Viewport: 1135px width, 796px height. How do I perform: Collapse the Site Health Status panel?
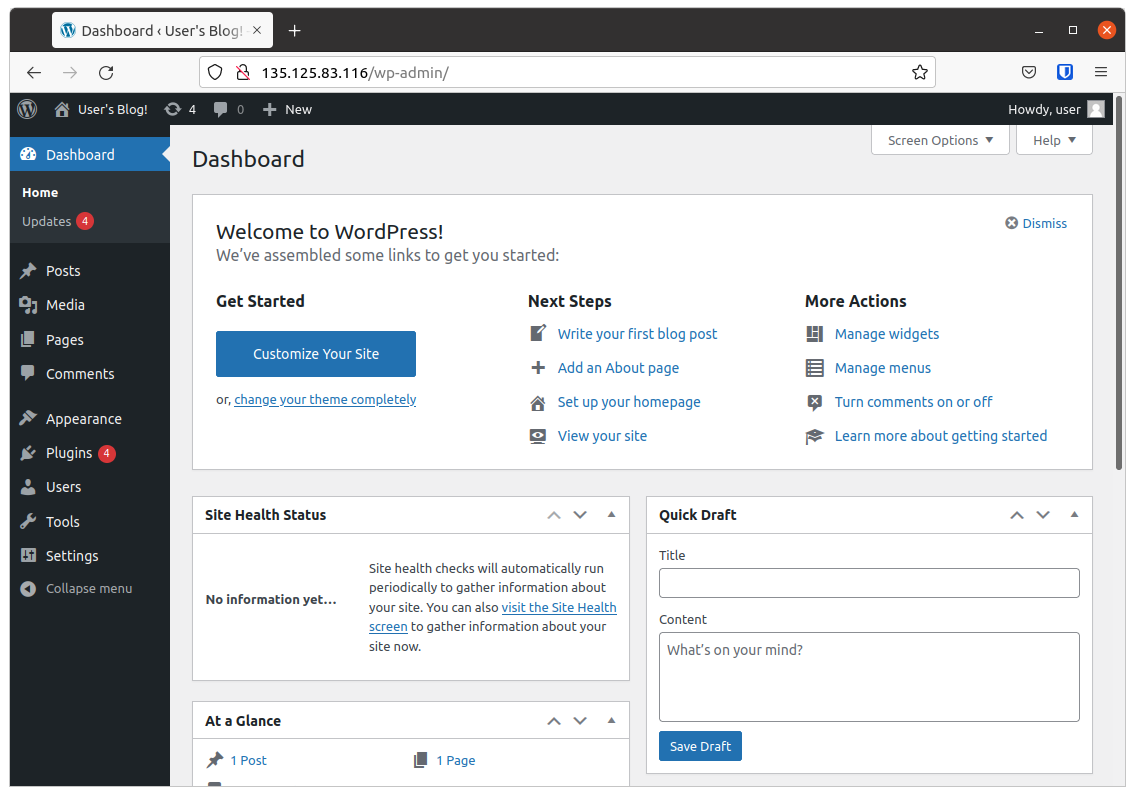[x=611, y=514]
